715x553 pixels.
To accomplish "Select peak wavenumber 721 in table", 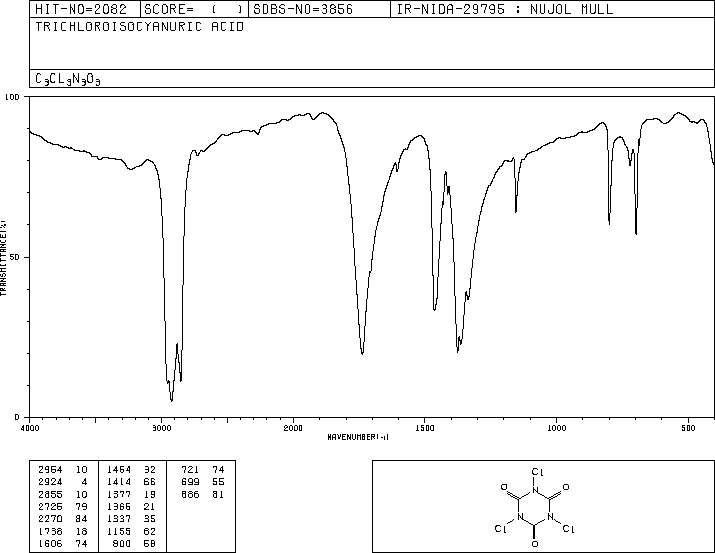I will tap(190, 469).
